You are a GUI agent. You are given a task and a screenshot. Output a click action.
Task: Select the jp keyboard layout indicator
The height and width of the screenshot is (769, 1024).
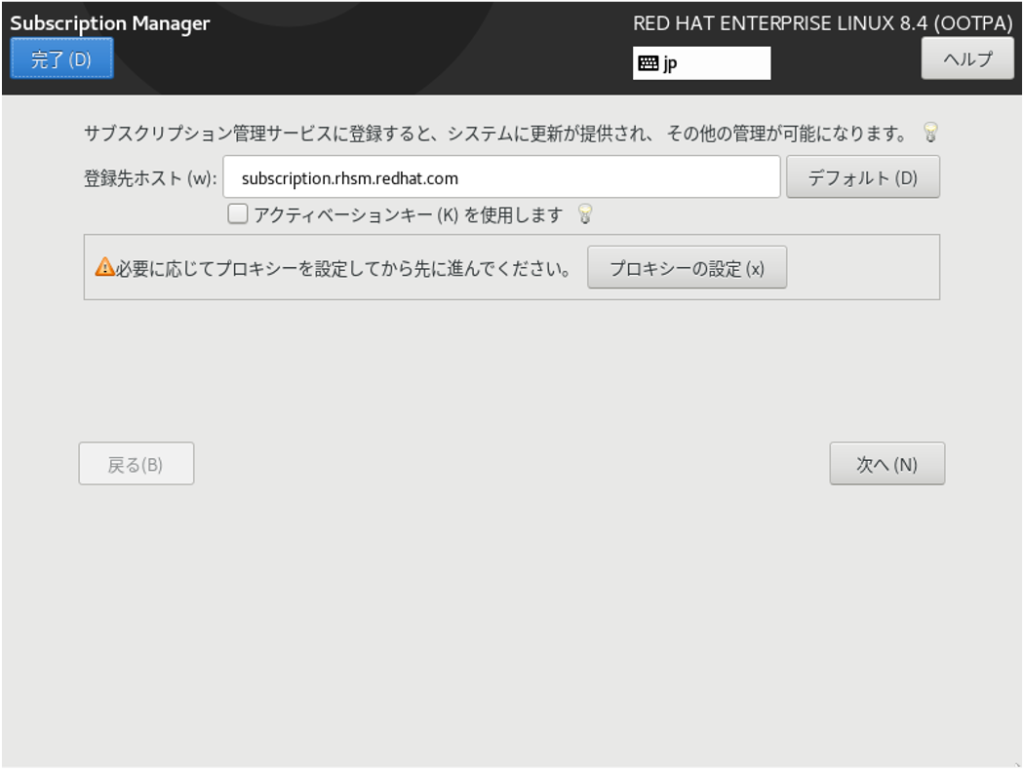click(701, 63)
